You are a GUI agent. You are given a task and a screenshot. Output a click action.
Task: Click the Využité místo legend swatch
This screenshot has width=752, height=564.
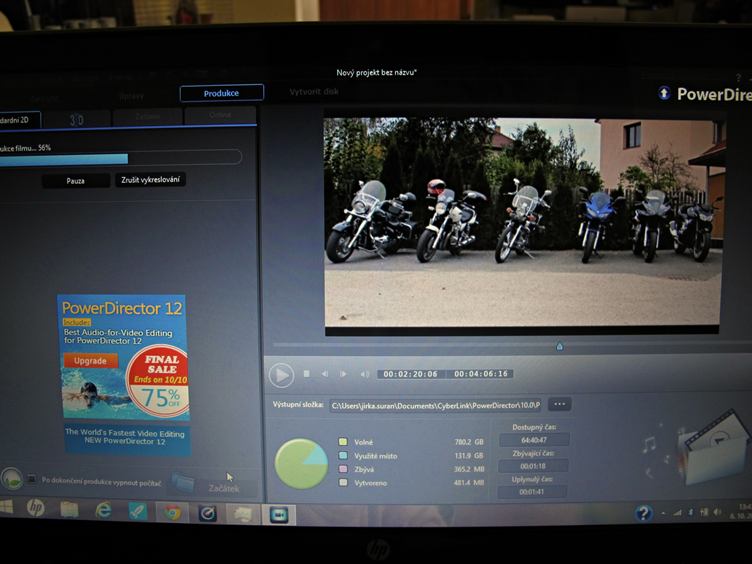(343, 455)
